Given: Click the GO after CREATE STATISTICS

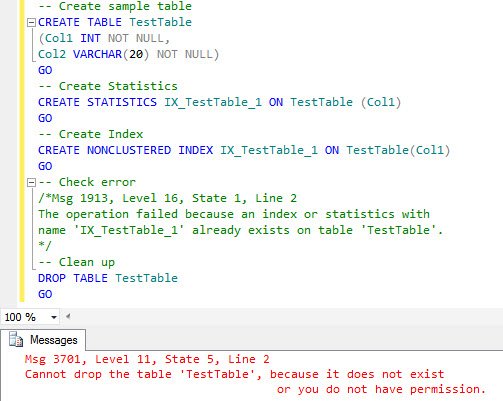Looking at the screenshot, I should coord(45,118).
